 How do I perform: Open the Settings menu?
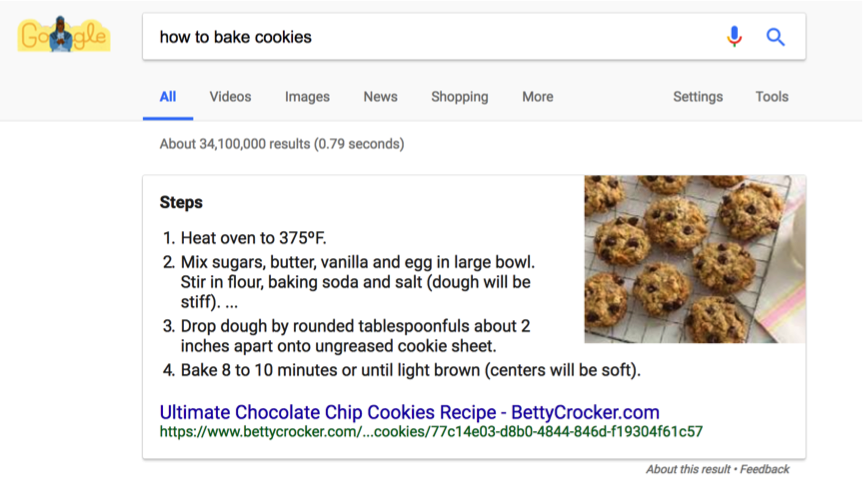click(698, 97)
